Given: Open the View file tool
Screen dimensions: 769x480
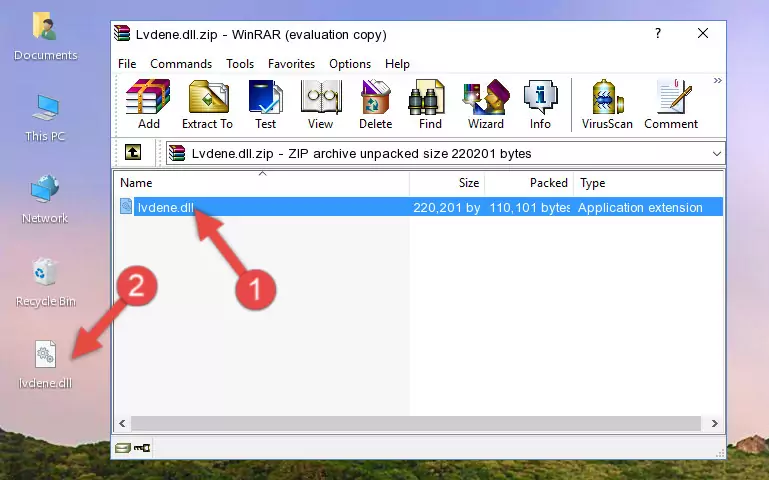Looking at the screenshot, I should [x=321, y=104].
